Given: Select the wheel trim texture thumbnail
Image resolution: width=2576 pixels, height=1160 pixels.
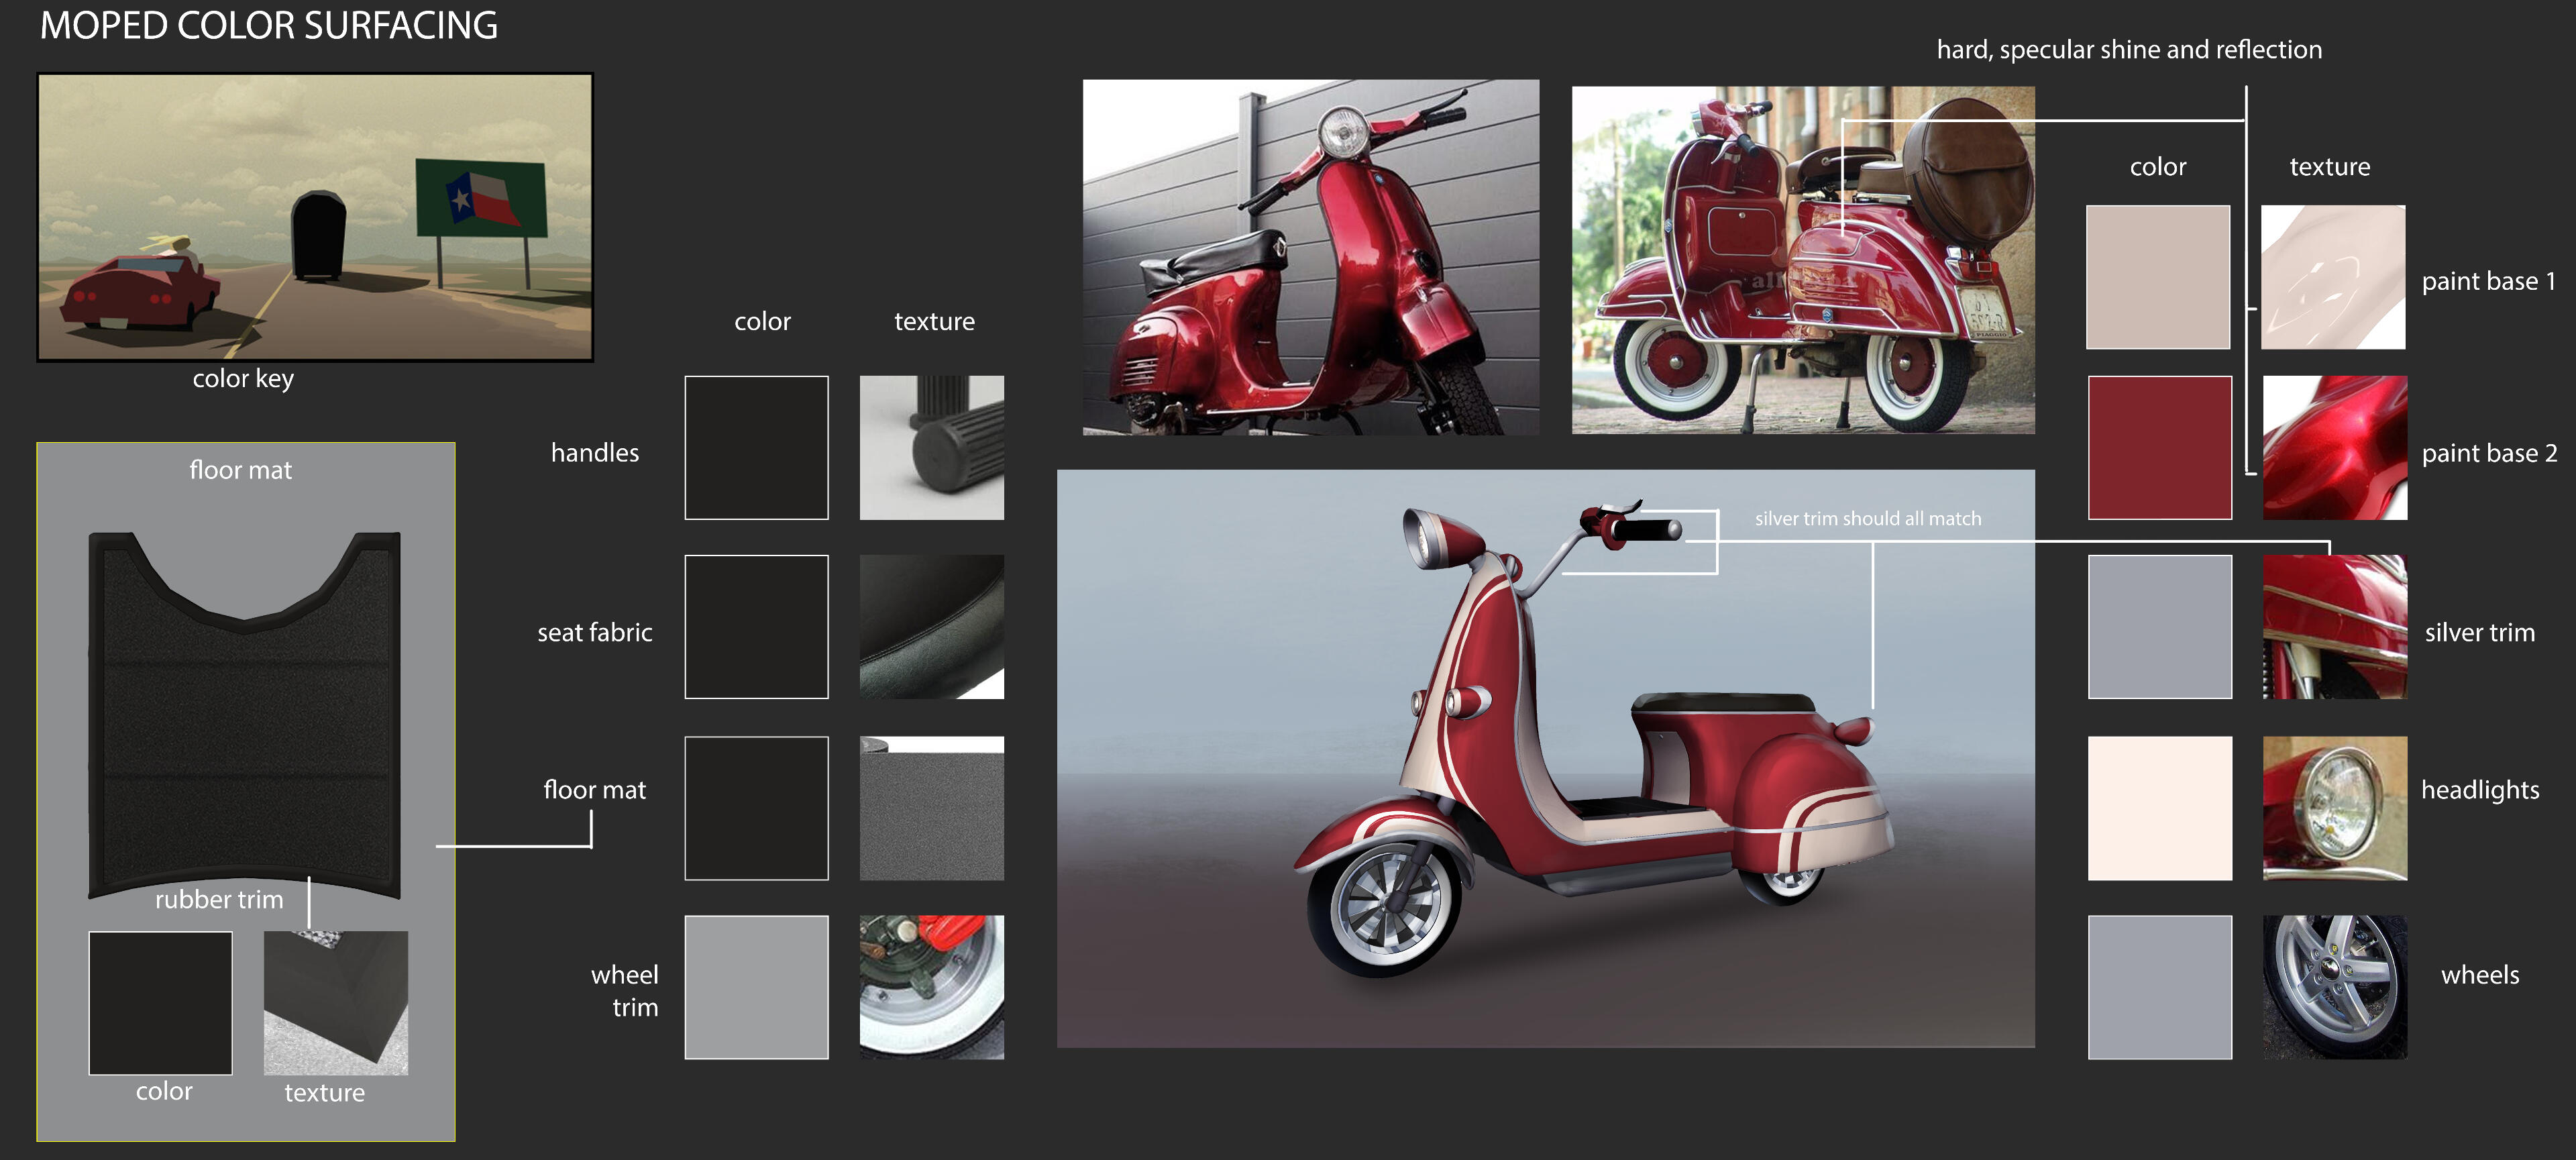Looking at the screenshot, I should pos(931,987).
